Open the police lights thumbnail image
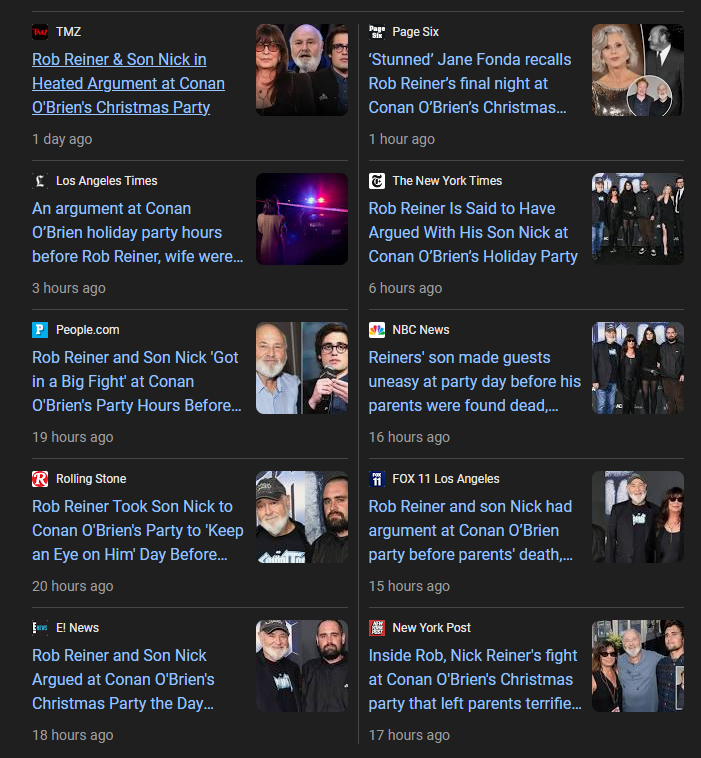The image size is (701, 758). tap(302, 219)
